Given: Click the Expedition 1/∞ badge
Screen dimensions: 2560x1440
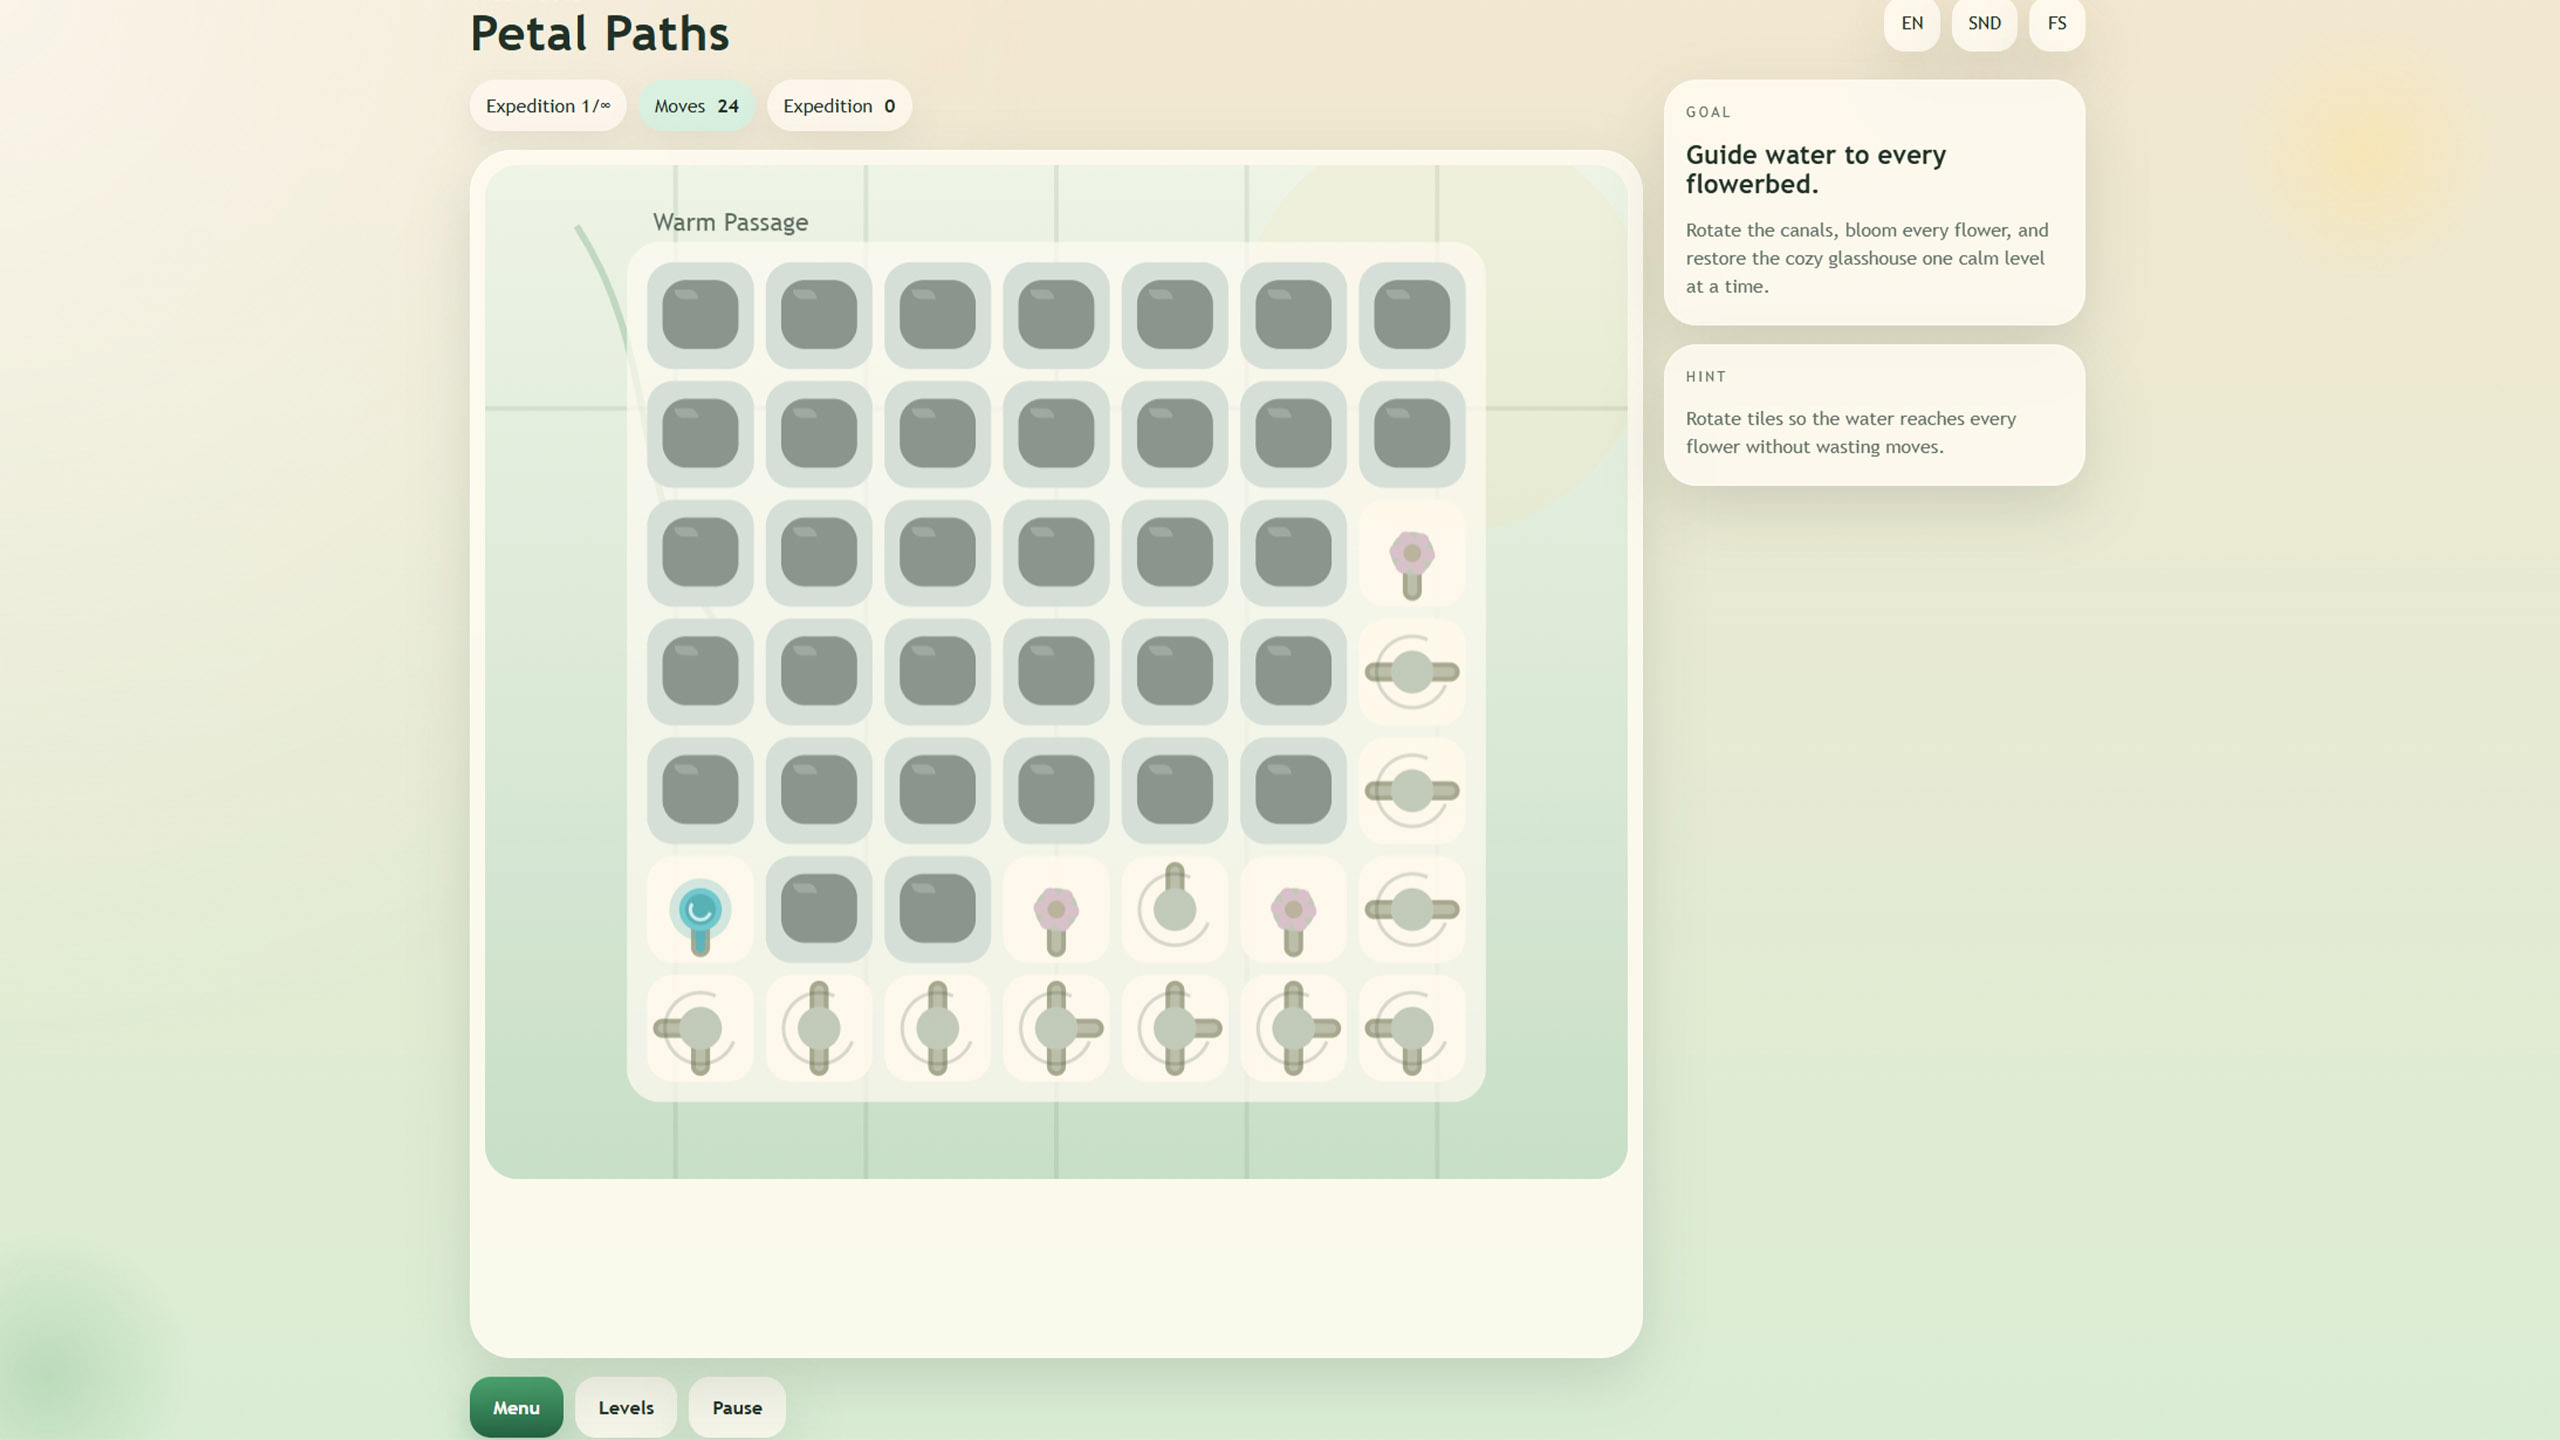Looking at the screenshot, I should [548, 106].
